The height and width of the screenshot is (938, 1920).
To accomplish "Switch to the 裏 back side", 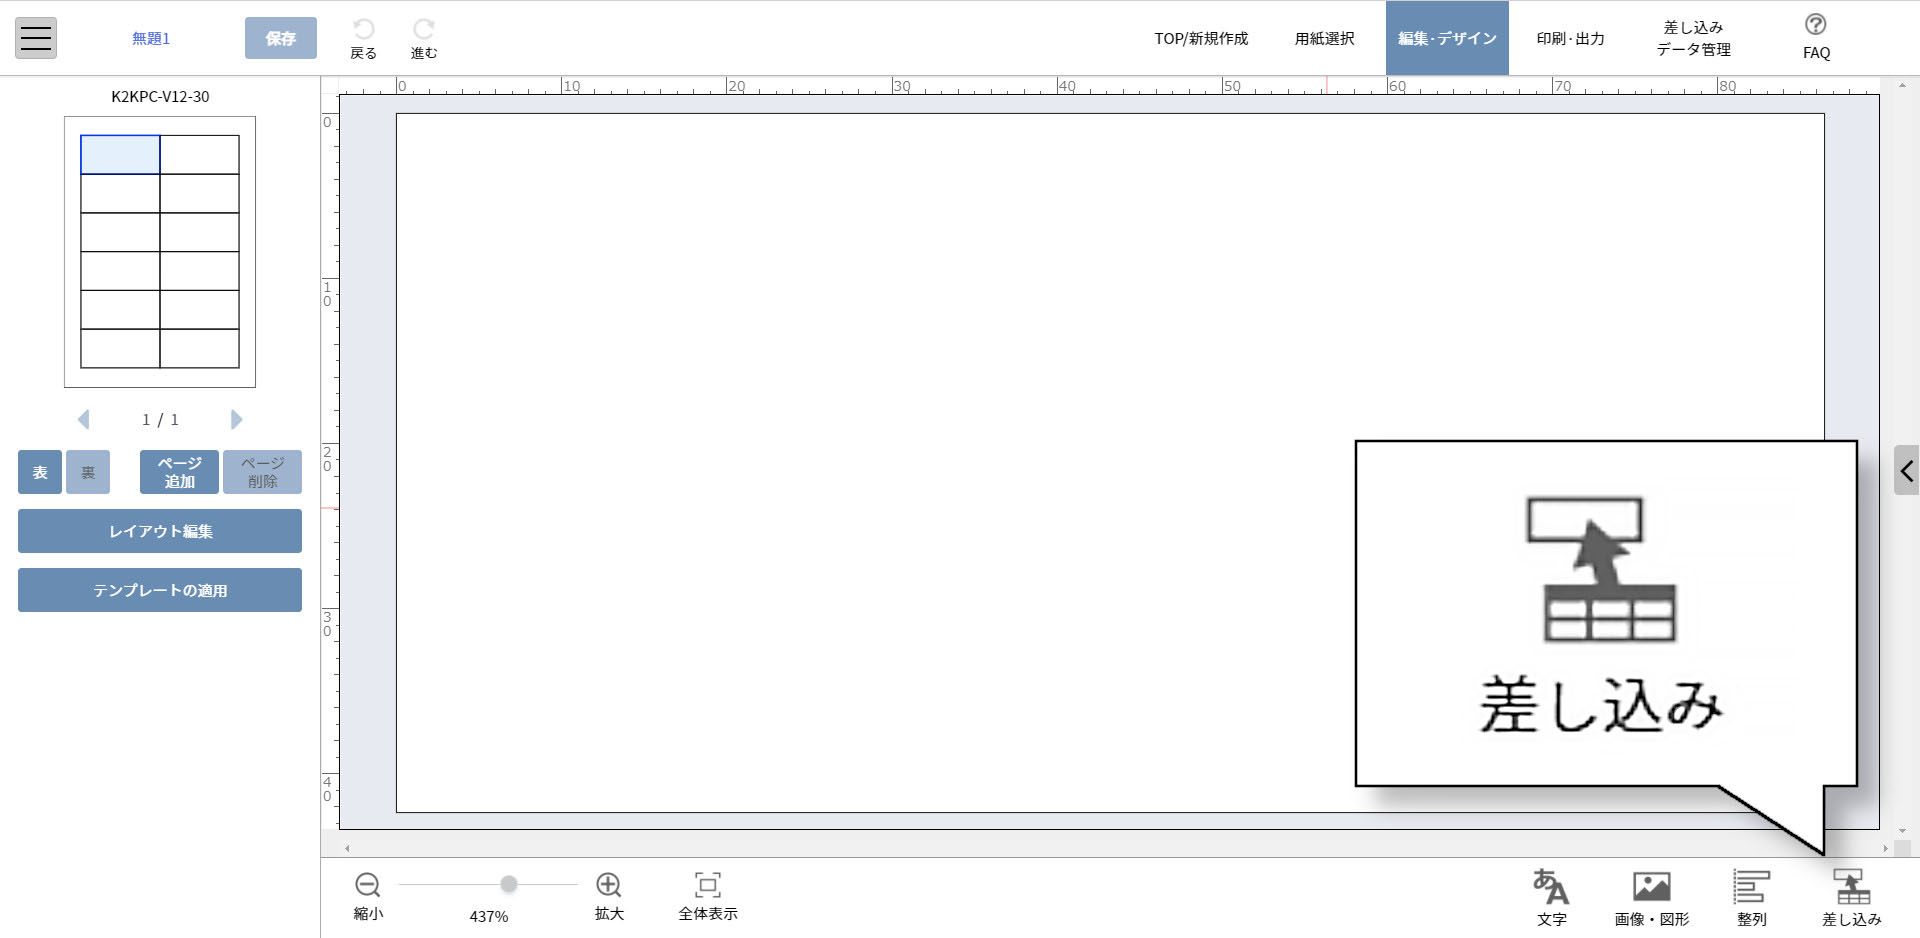I will (x=88, y=472).
